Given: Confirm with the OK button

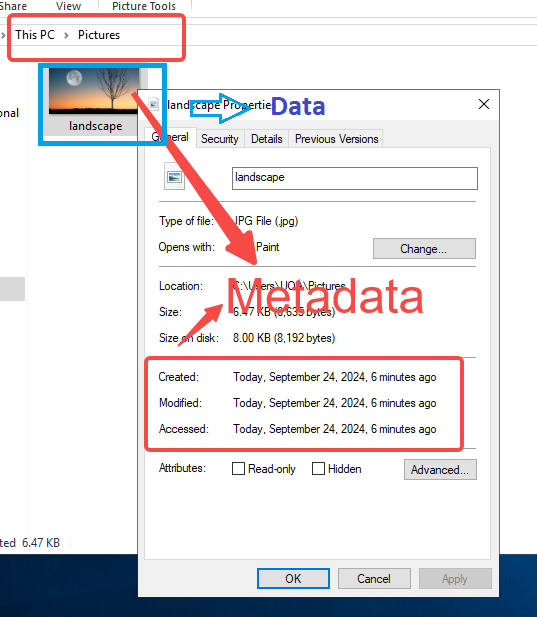Looking at the screenshot, I should [293, 578].
